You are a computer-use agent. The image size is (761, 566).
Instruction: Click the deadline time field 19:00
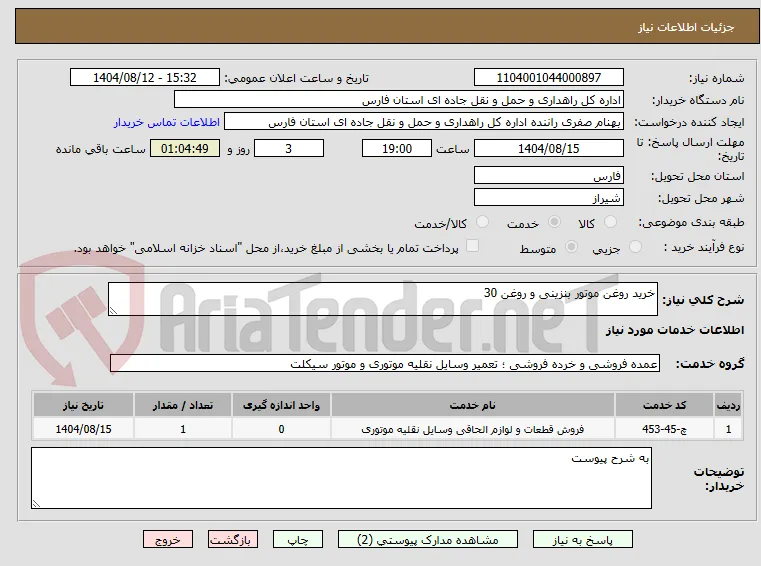tap(397, 148)
